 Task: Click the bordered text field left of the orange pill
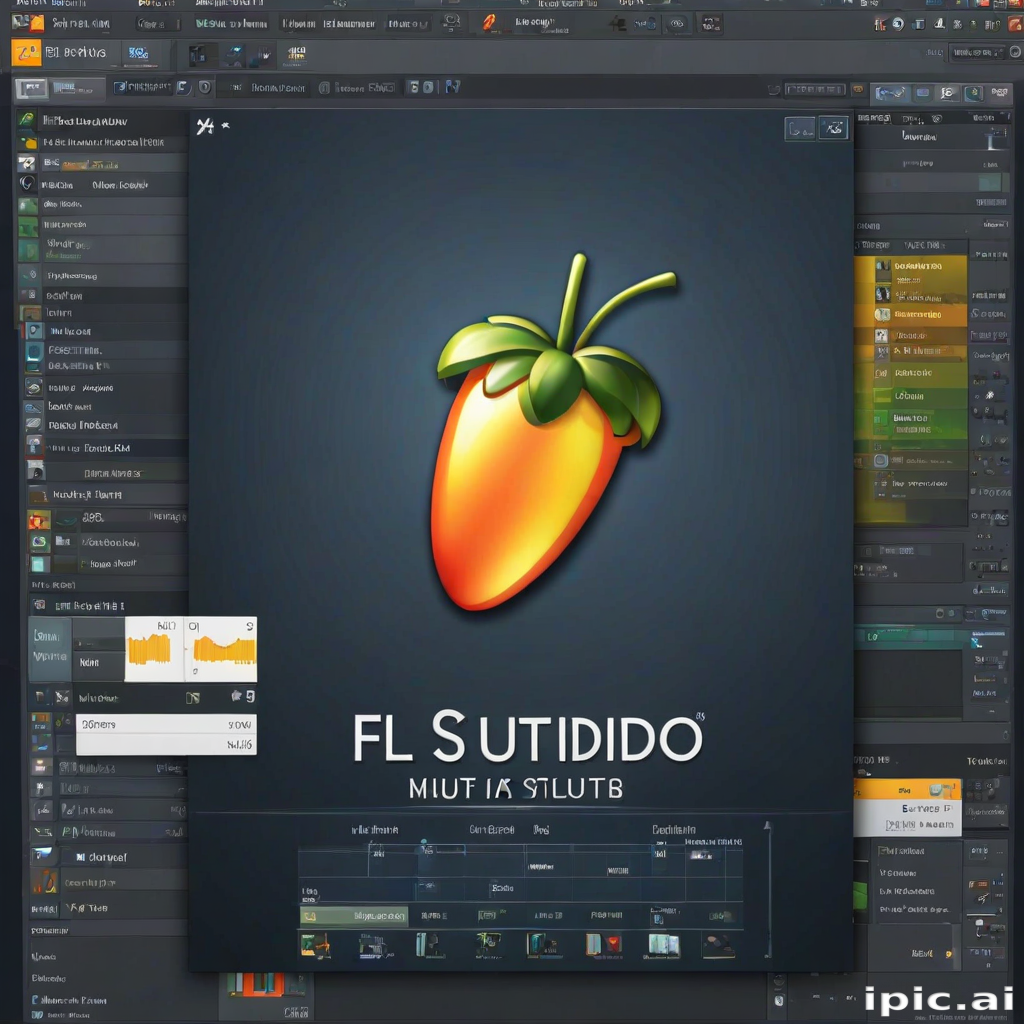click(x=814, y=89)
